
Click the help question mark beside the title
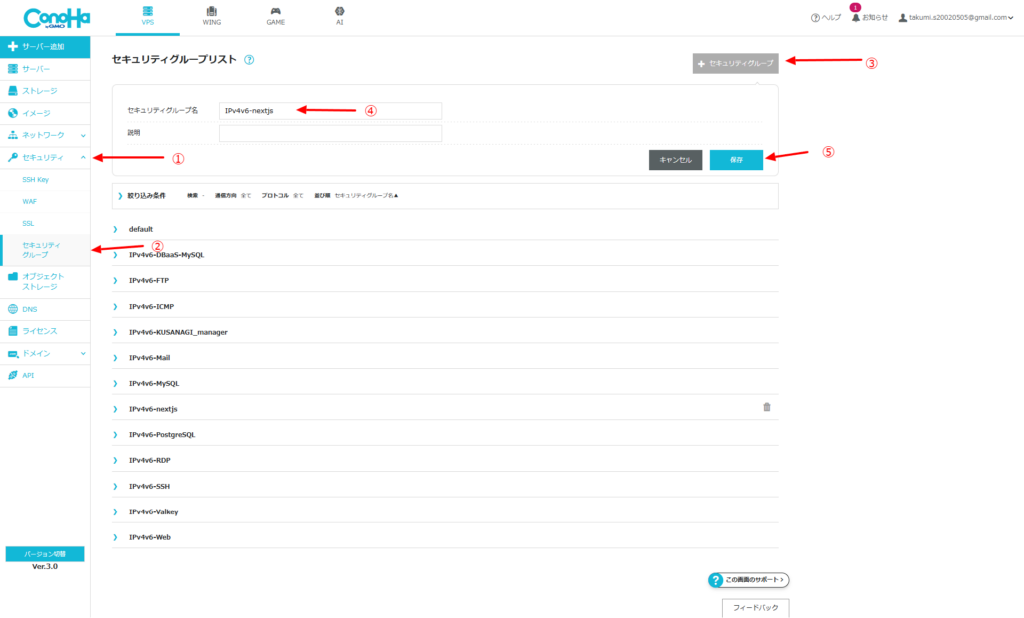[x=249, y=60]
